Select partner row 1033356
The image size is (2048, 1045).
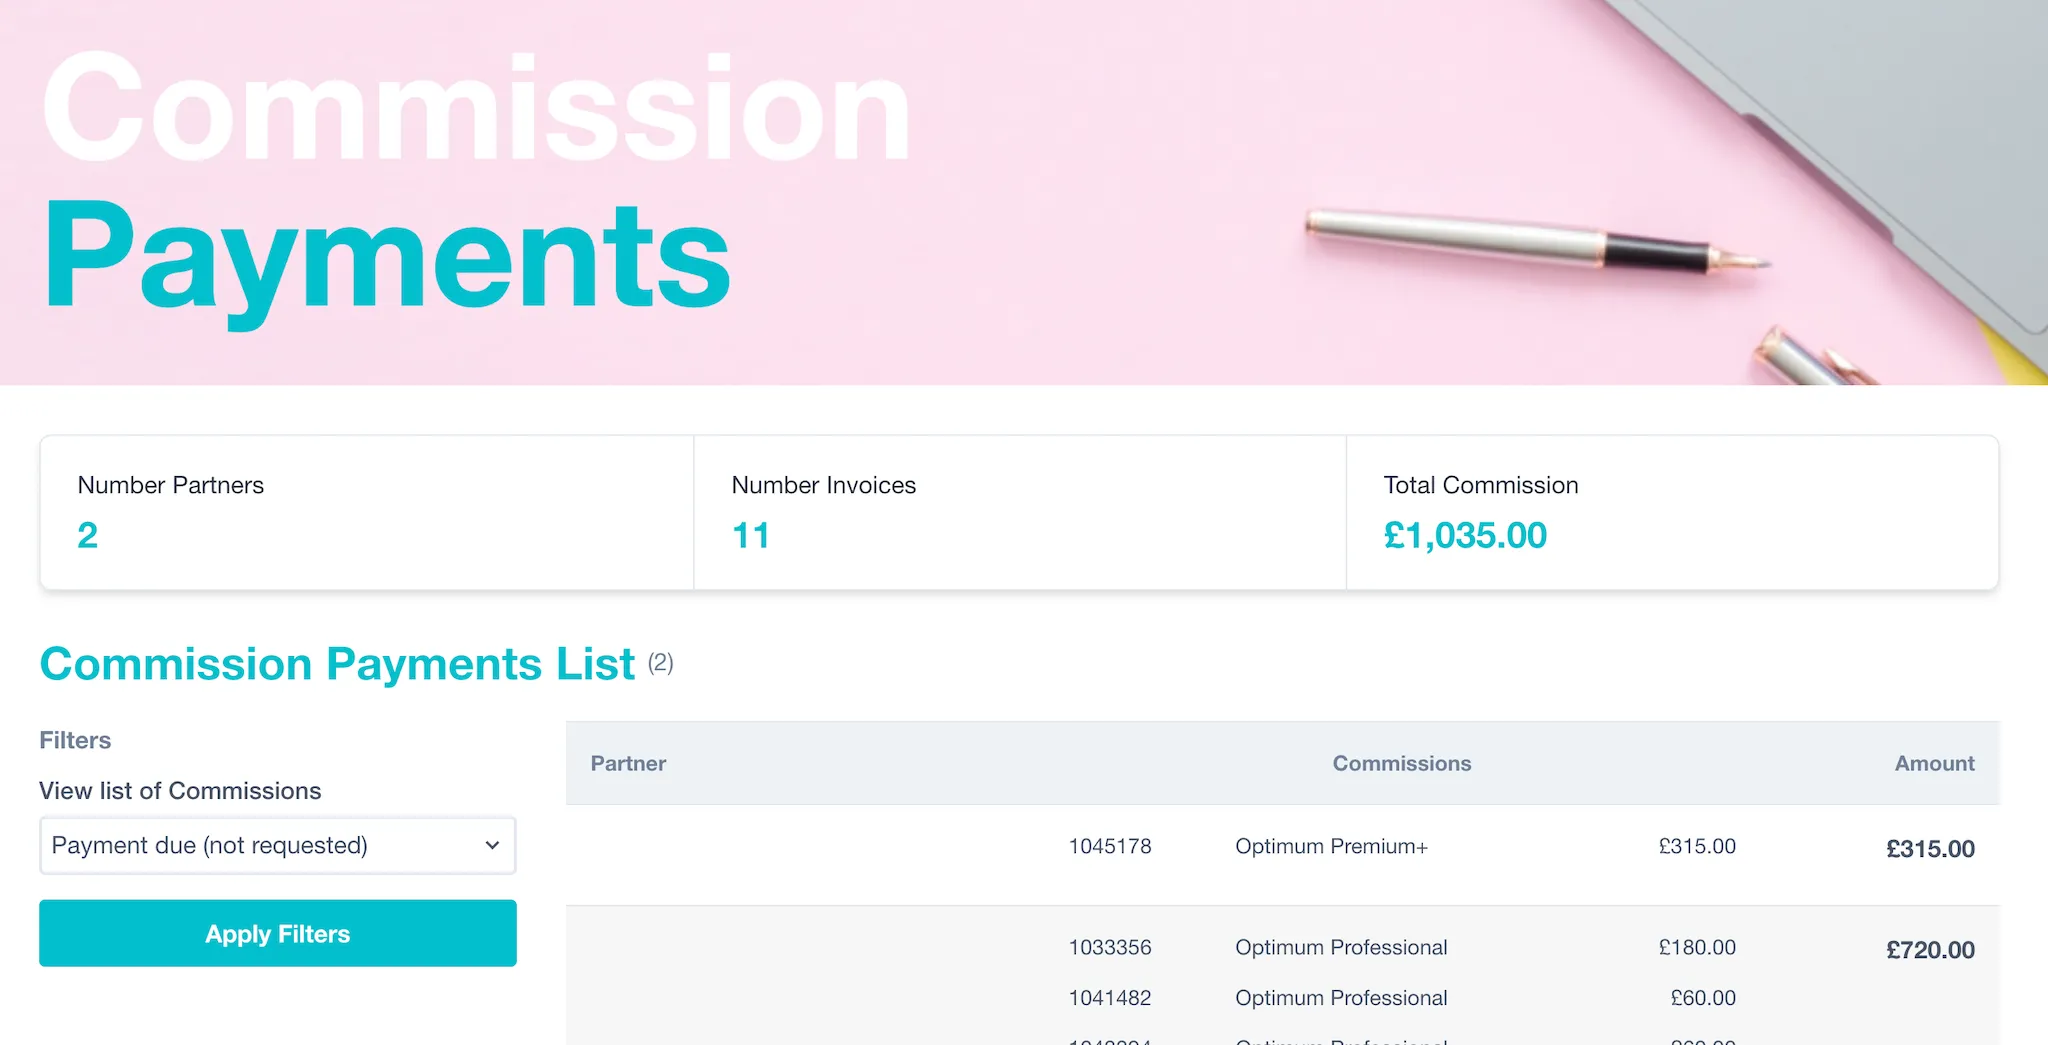click(1110, 947)
